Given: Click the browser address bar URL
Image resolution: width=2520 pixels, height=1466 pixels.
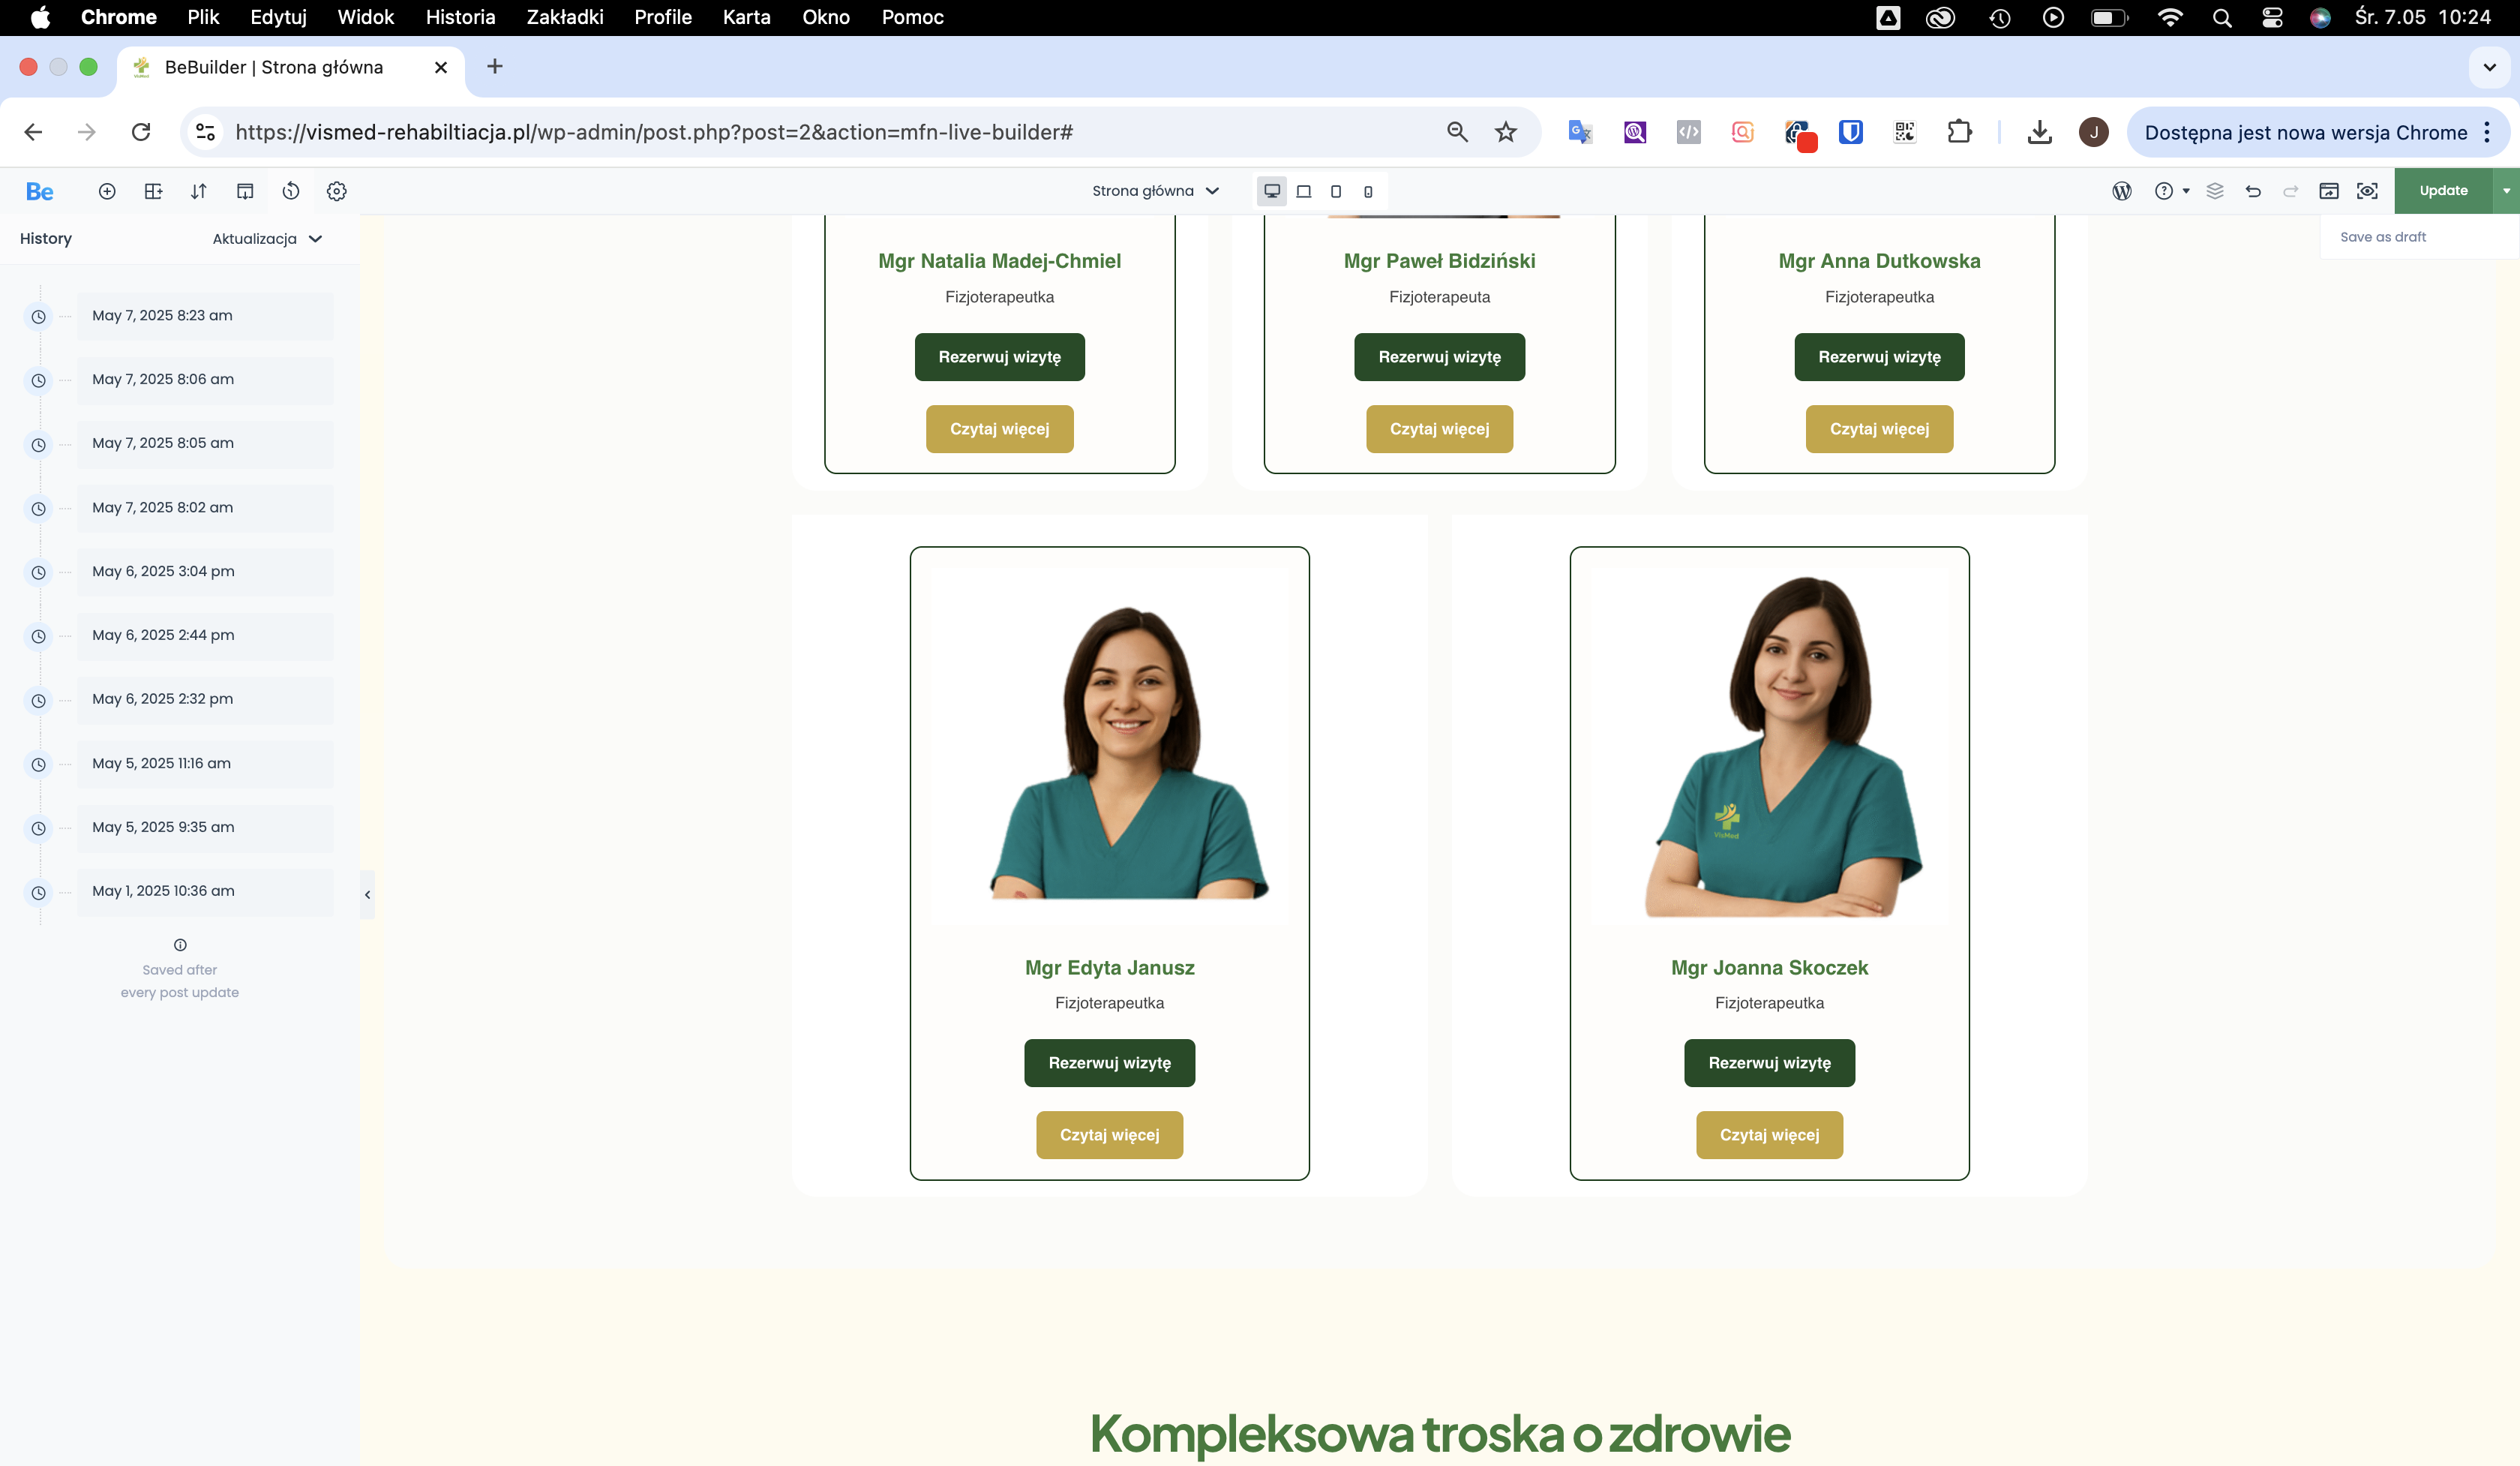Looking at the screenshot, I should point(654,132).
